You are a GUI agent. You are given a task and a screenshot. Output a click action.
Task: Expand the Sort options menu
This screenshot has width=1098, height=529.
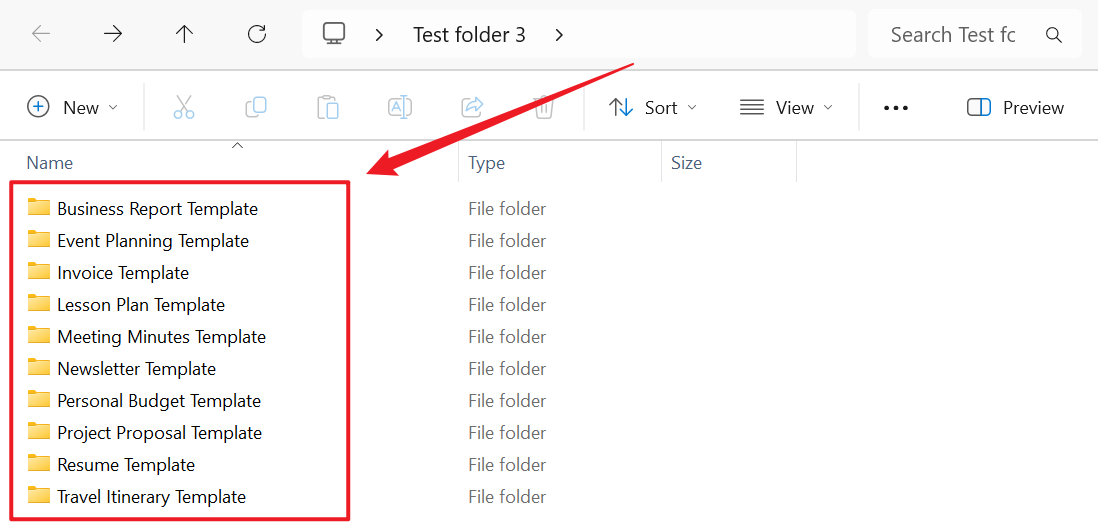(653, 108)
